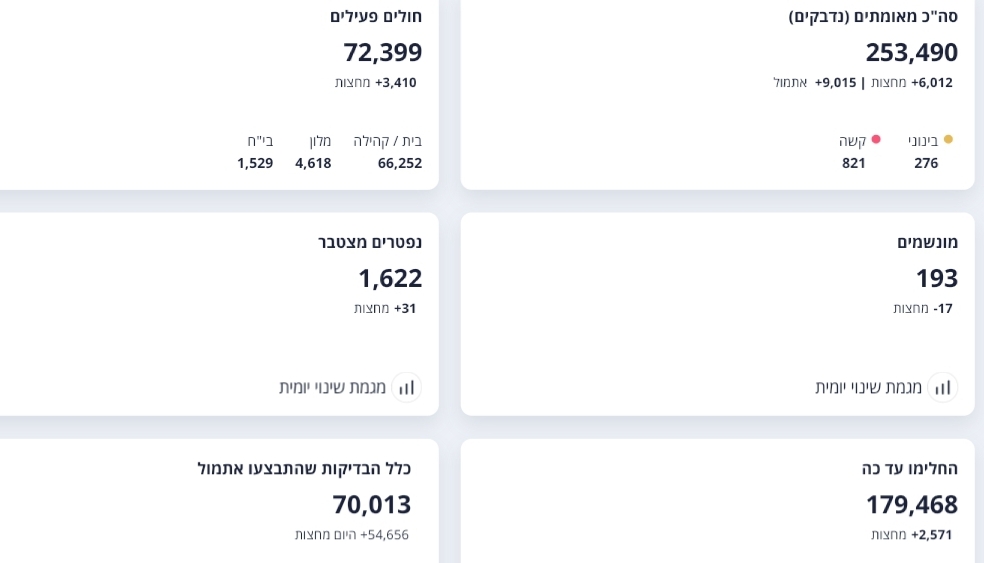The width and height of the screenshot is (984, 563).
Task: Click the daily trend chart icon in מונשמים card
Action: pos(942,387)
